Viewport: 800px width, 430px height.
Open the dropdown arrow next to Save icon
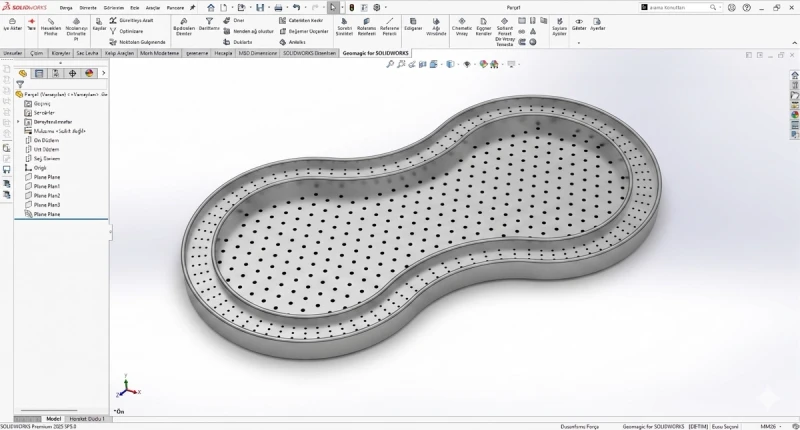[268, 8]
